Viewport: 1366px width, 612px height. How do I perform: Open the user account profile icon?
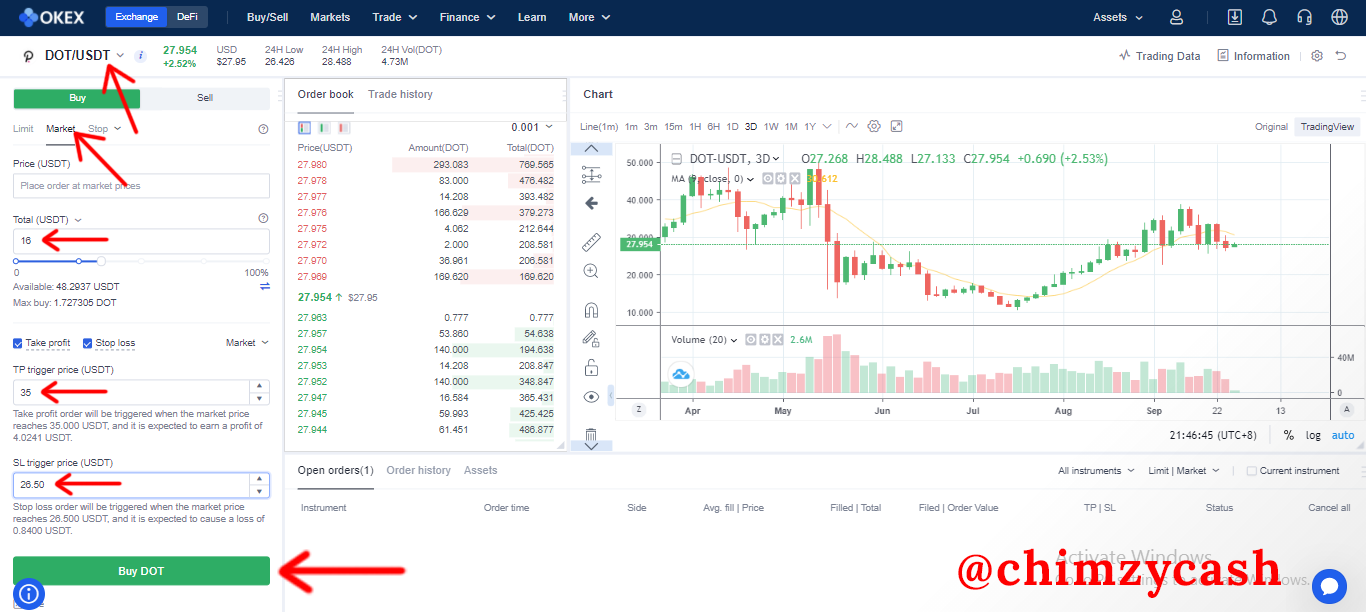click(x=1176, y=17)
